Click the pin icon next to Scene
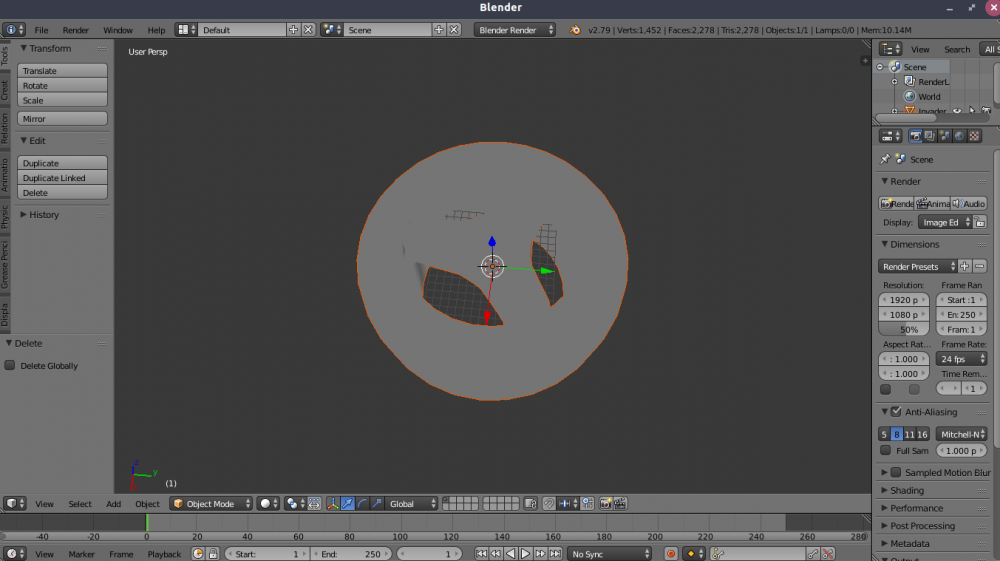 point(885,159)
